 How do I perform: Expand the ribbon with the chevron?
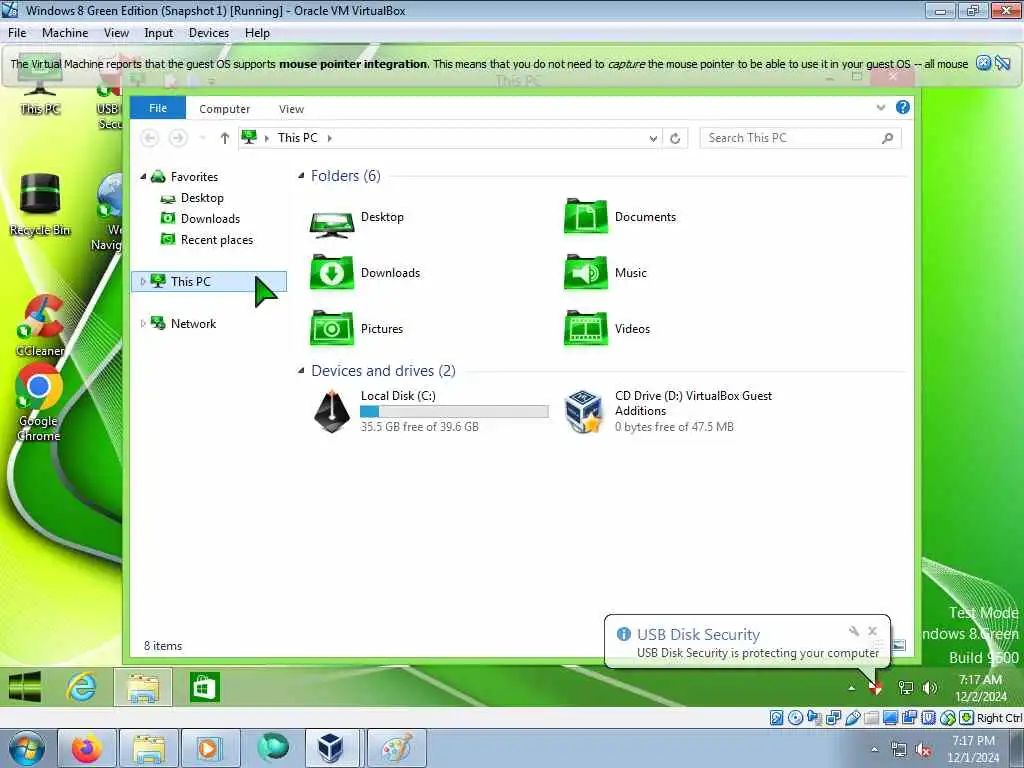(881, 108)
